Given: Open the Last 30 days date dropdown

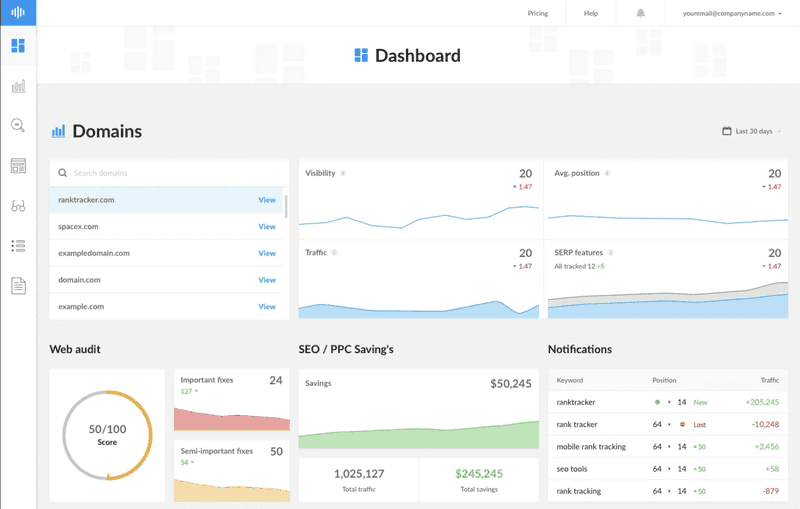Looking at the screenshot, I should click(x=752, y=131).
